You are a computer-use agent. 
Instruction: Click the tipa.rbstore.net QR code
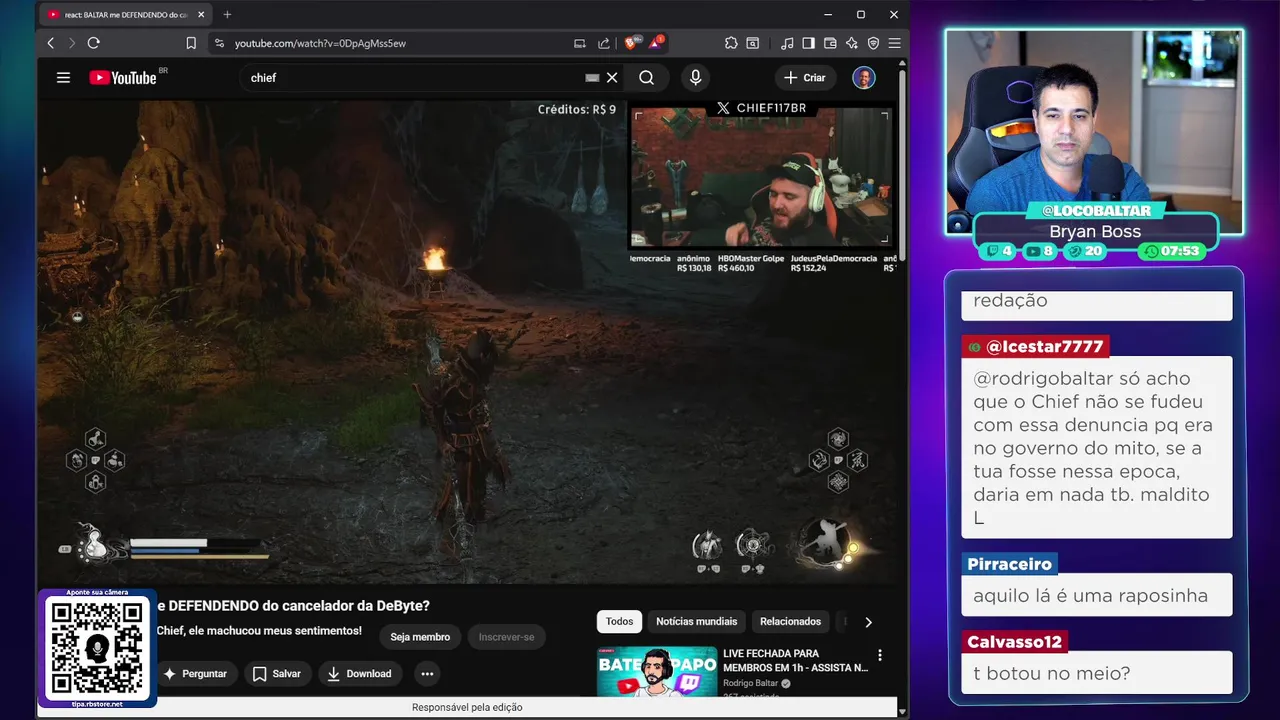pyautogui.click(x=97, y=650)
